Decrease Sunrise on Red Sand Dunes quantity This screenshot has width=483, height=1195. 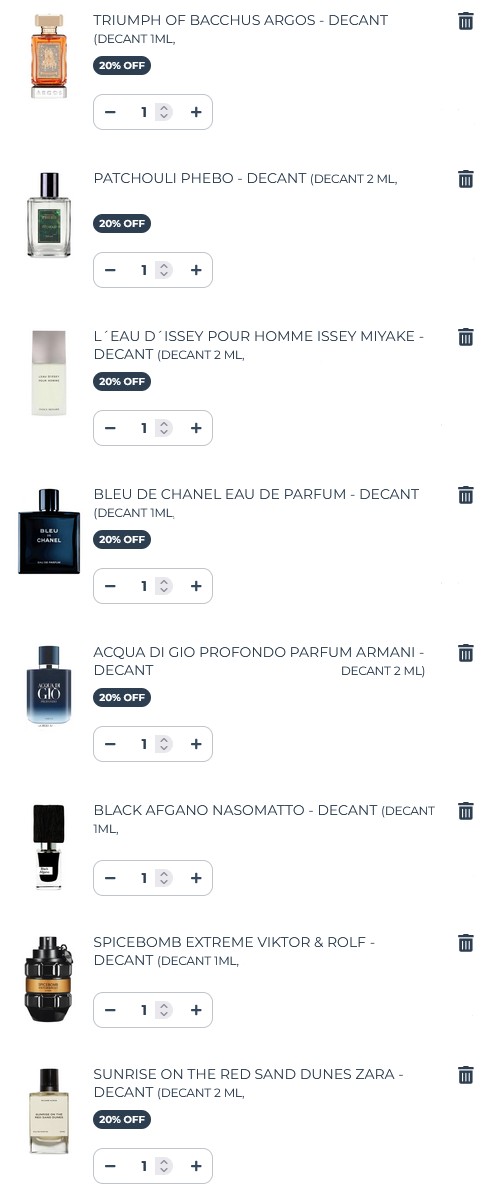click(110, 1166)
